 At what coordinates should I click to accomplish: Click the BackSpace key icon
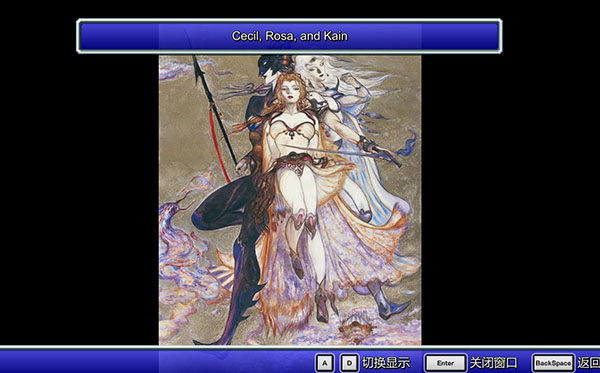(553, 363)
